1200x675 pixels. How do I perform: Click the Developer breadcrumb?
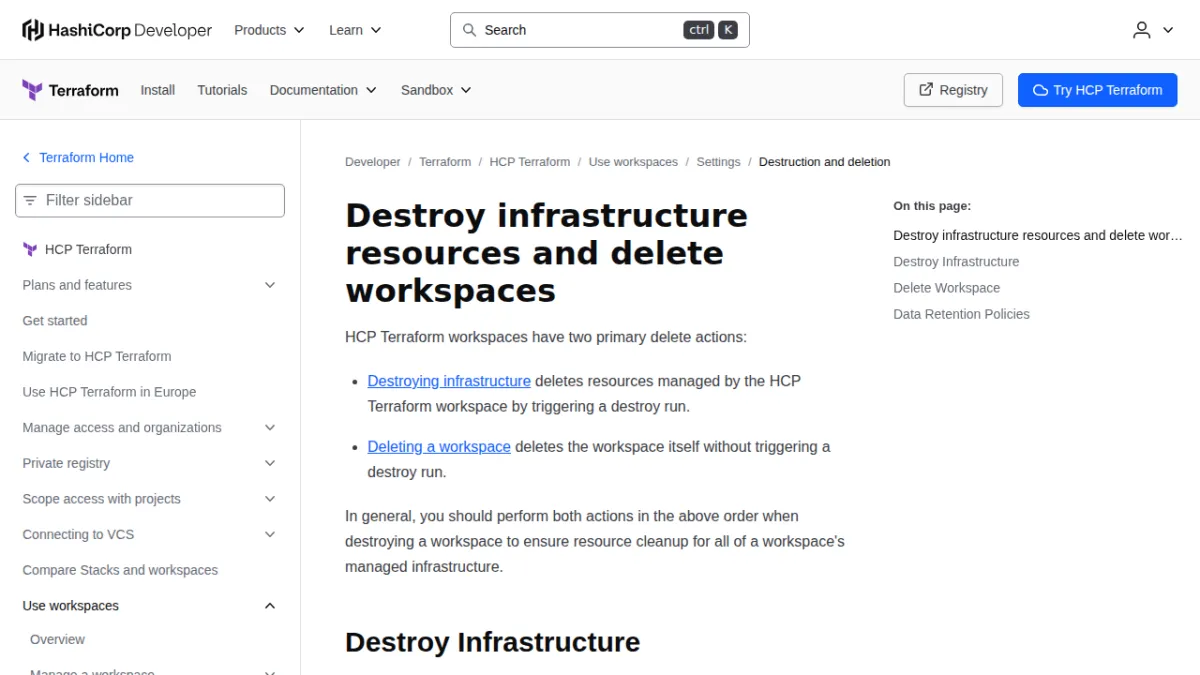(373, 162)
